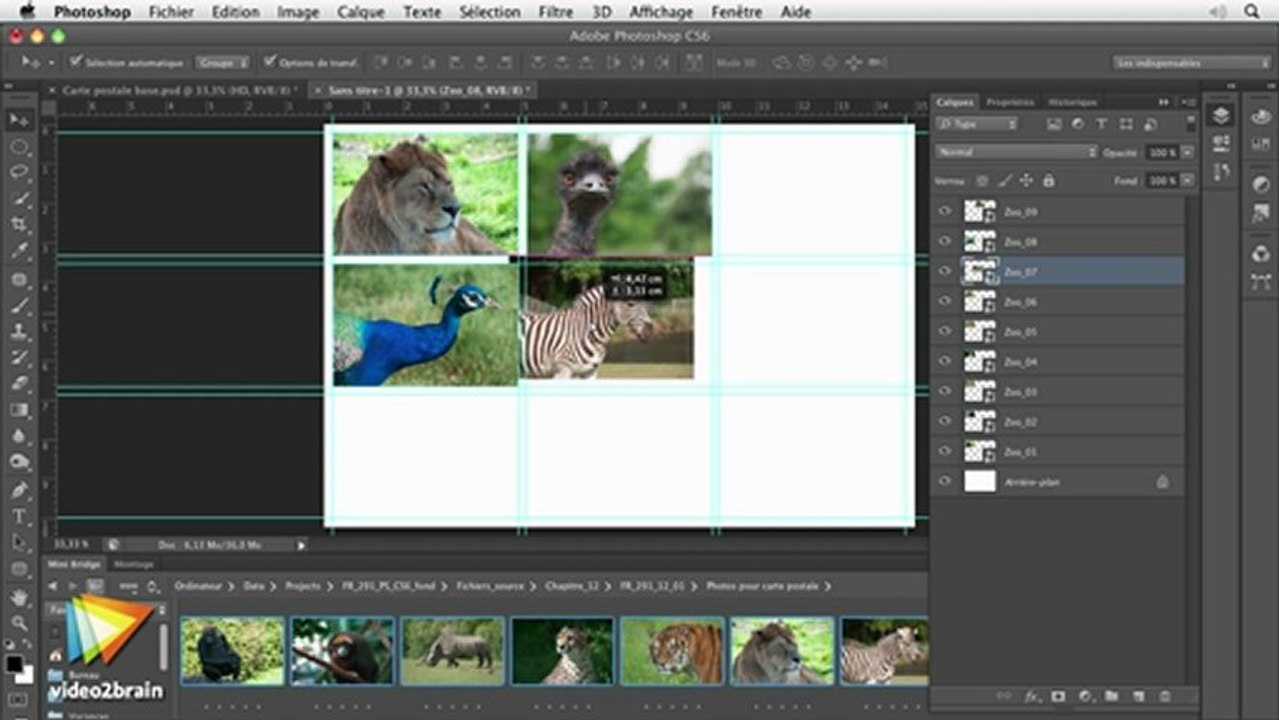Select the Clone Stamp tool
Viewport: 1279px width, 720px height.
[x=19, y=331]
